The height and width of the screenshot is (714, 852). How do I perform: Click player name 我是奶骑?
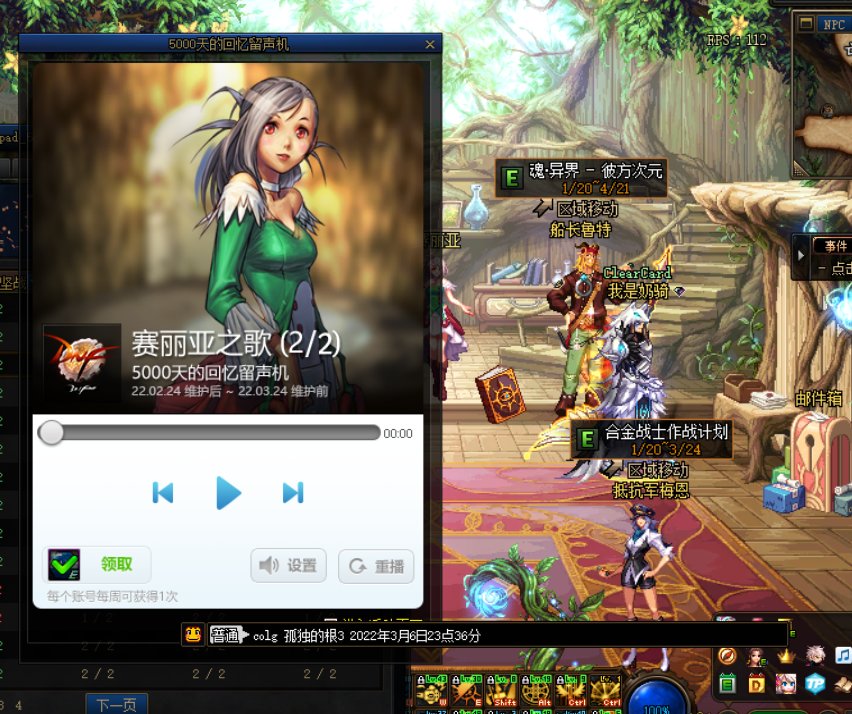point(638,291)
